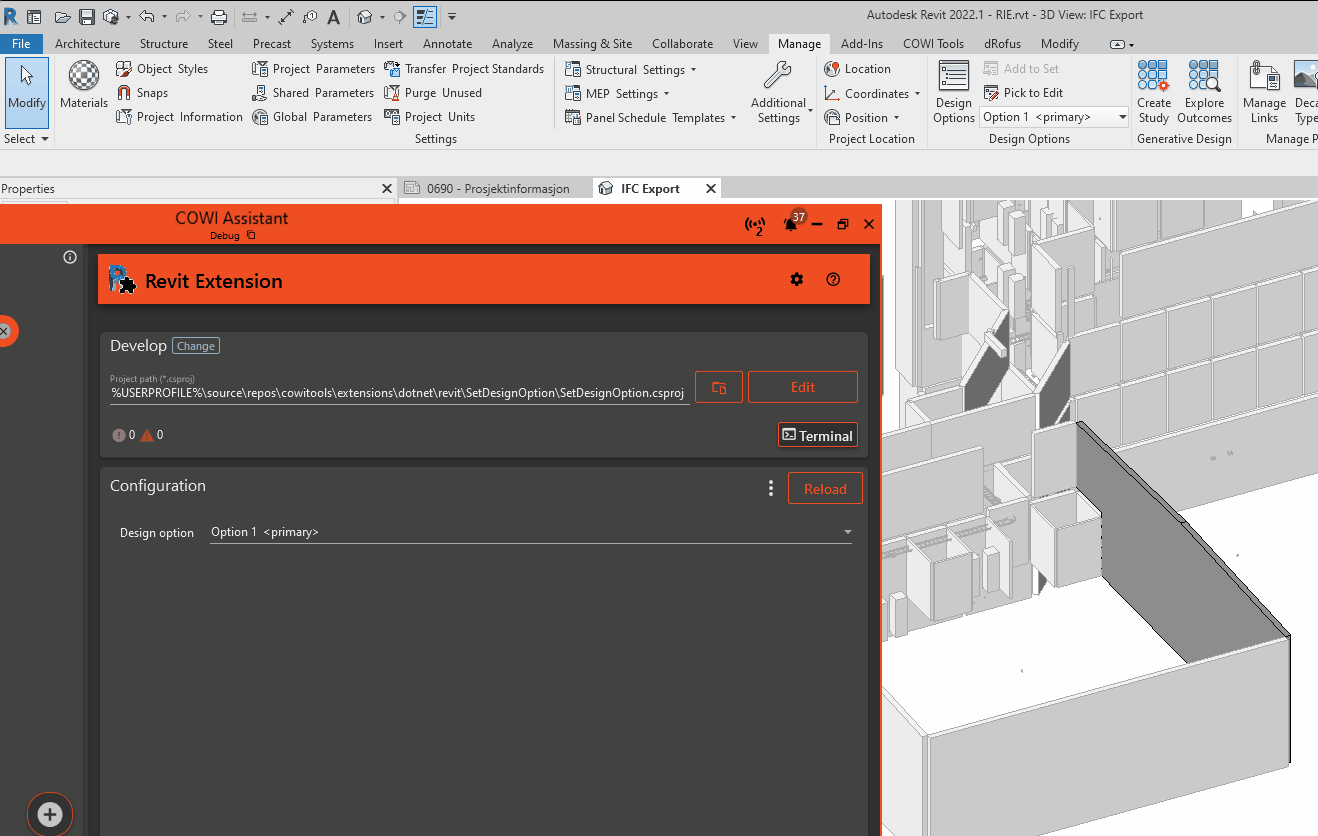This screenshot has width=1318, height=836.
Task: Open the Design Options dialog
Action: click(952, 92)
